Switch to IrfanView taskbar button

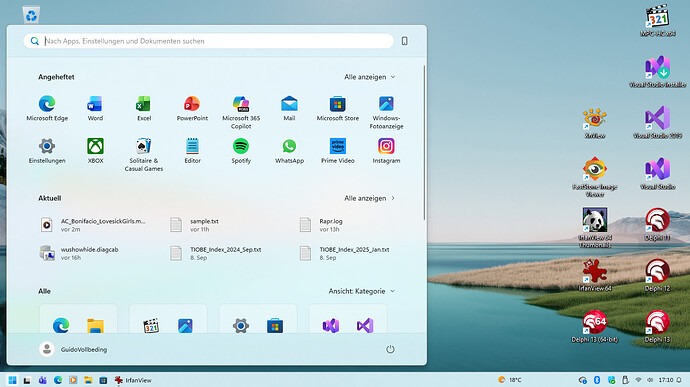pyautogui.click(x=133, y=380)
